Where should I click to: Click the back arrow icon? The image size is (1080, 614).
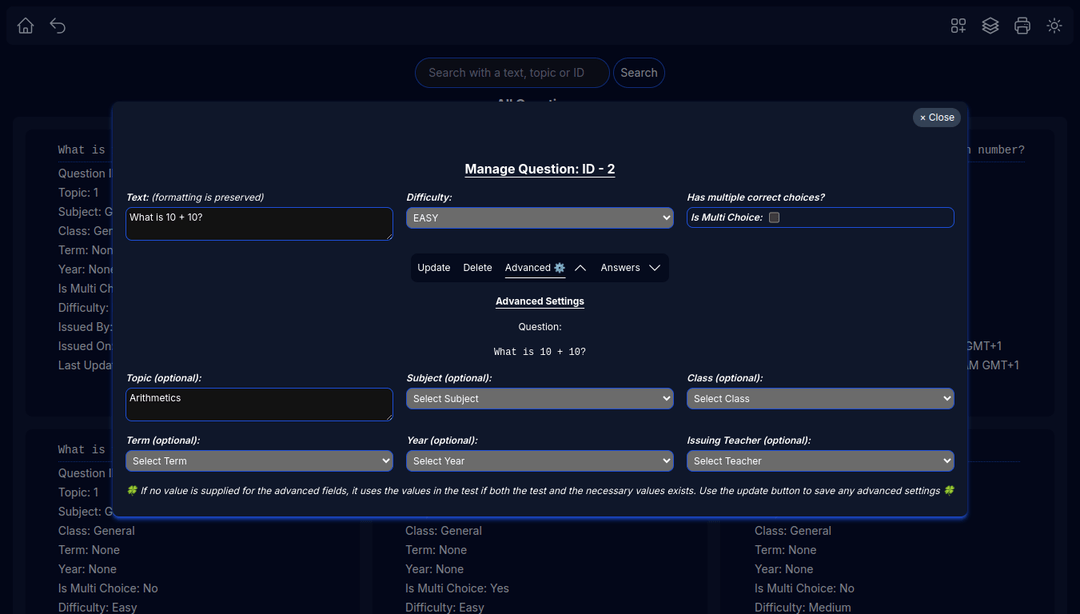58,26
